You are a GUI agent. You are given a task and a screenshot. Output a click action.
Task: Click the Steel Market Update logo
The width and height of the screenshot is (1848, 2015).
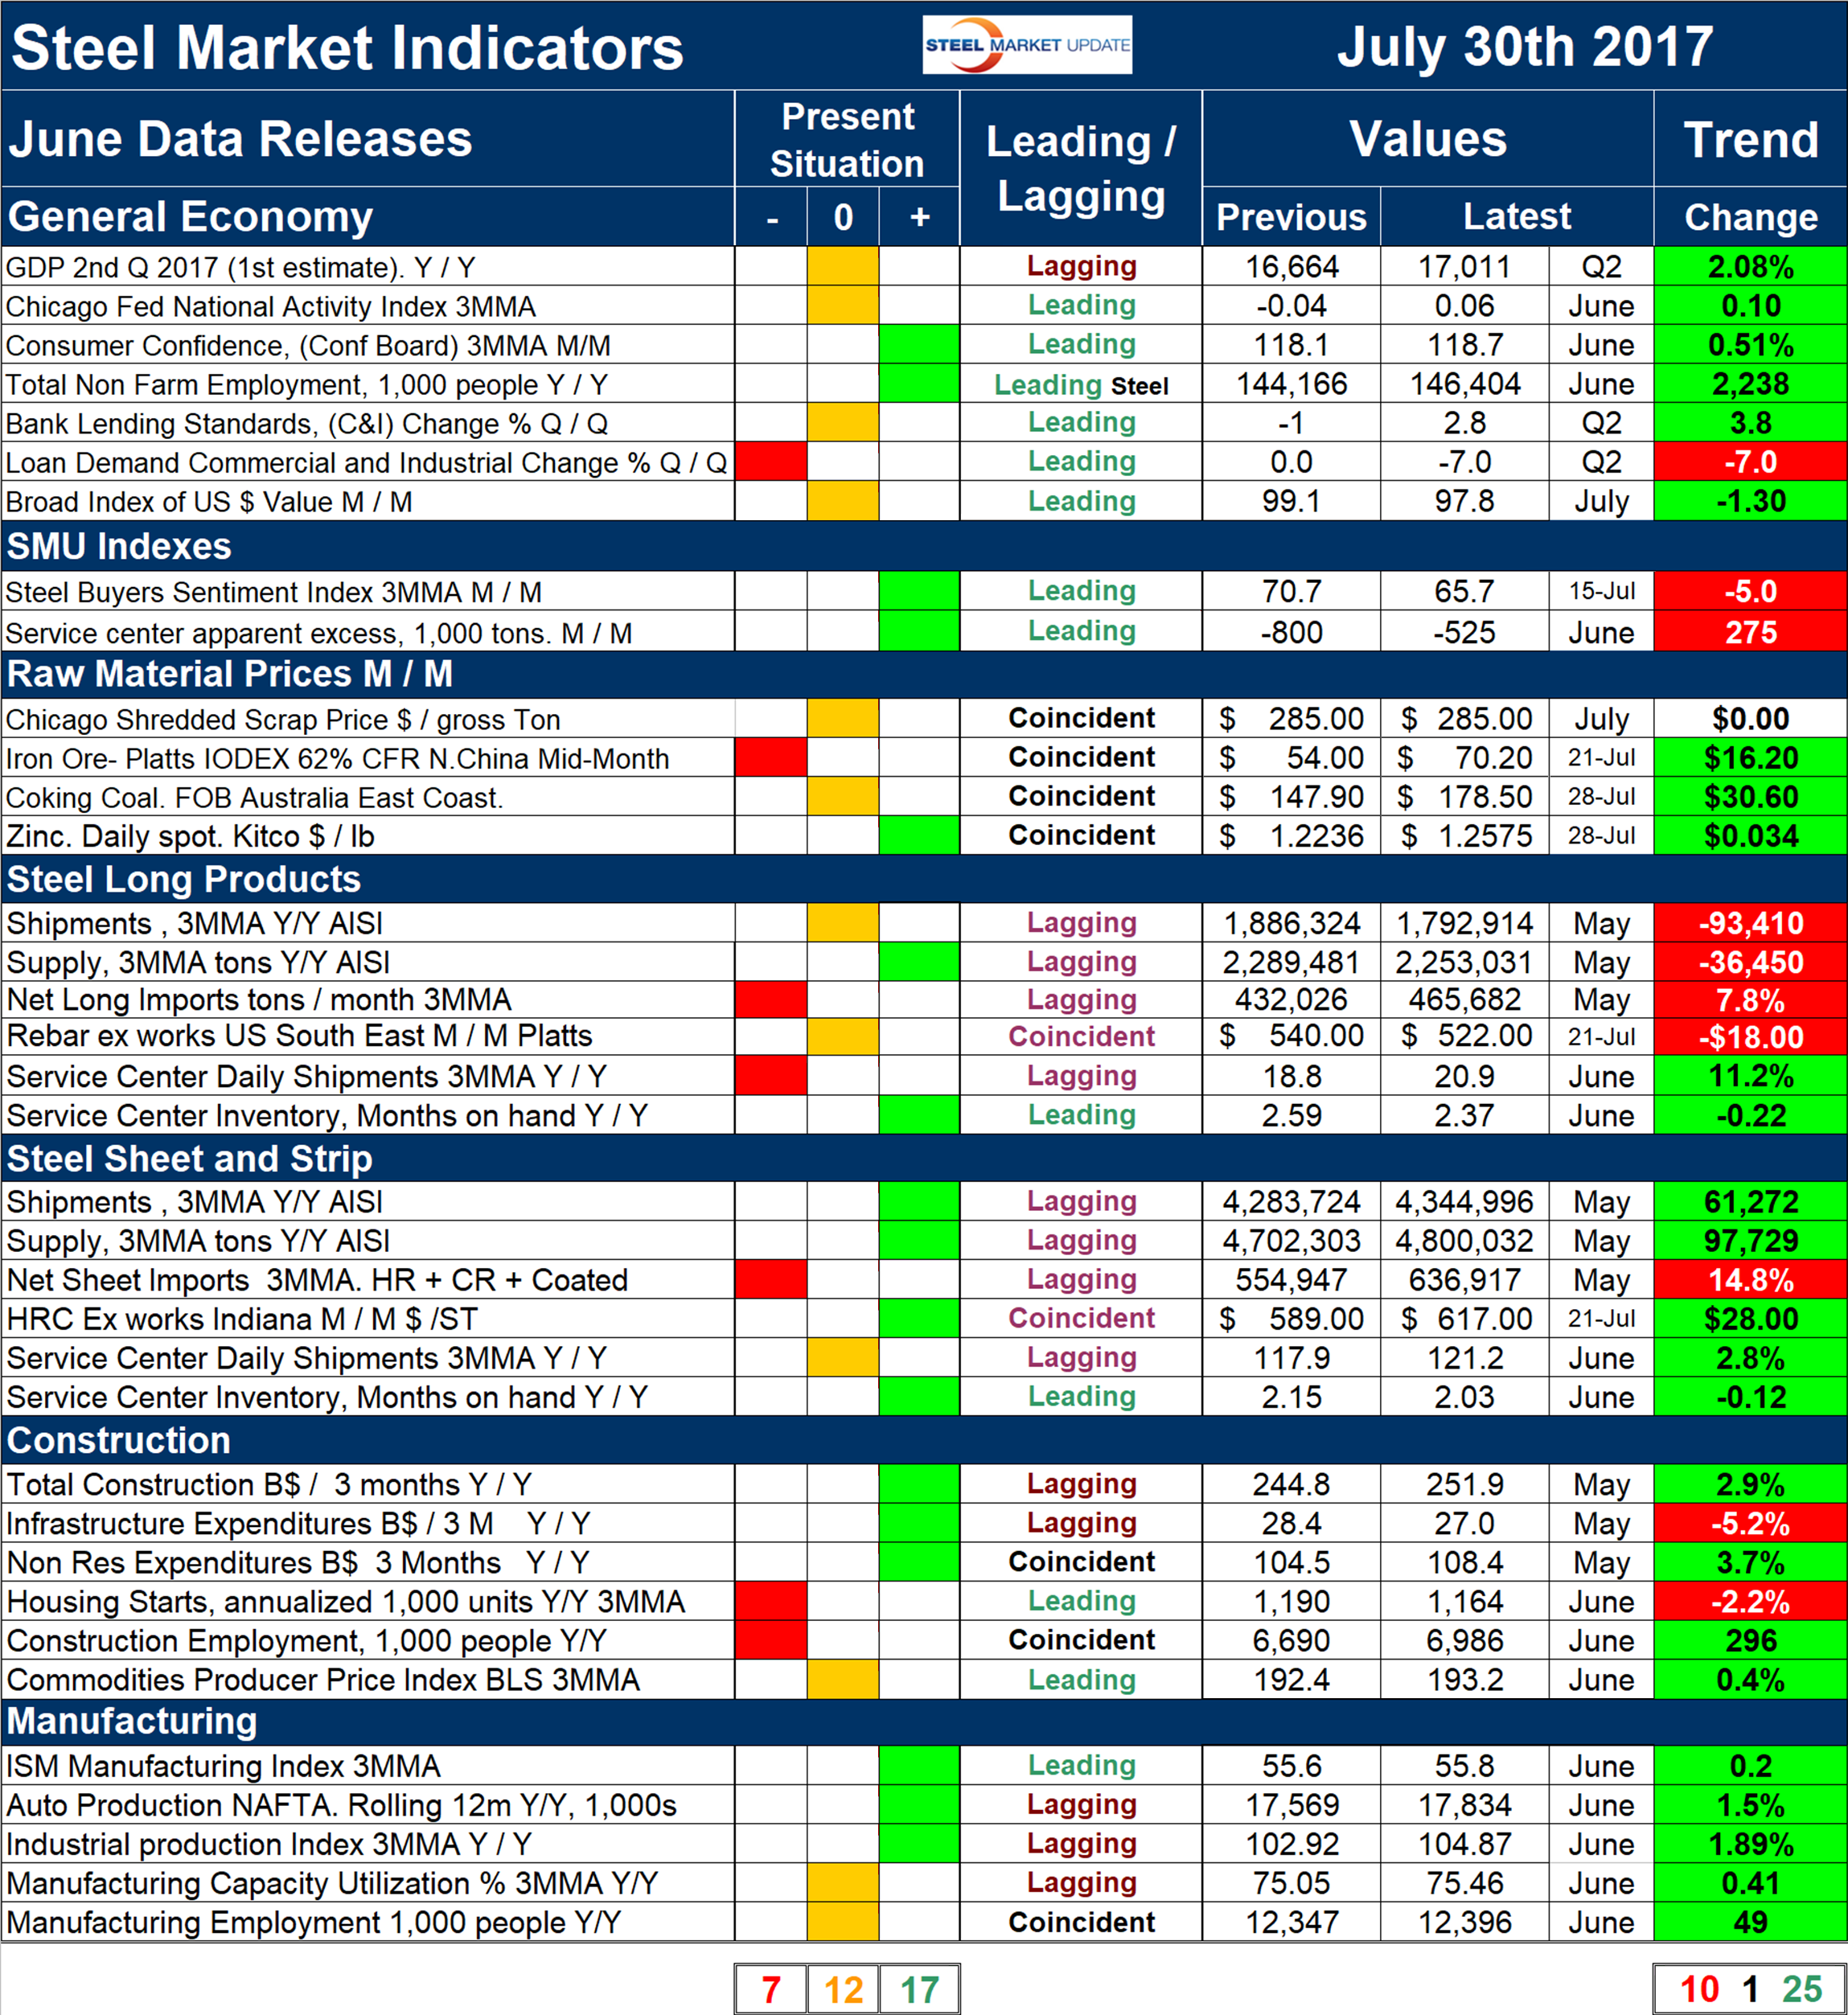pyautogui.click(x=1027, y=45)
